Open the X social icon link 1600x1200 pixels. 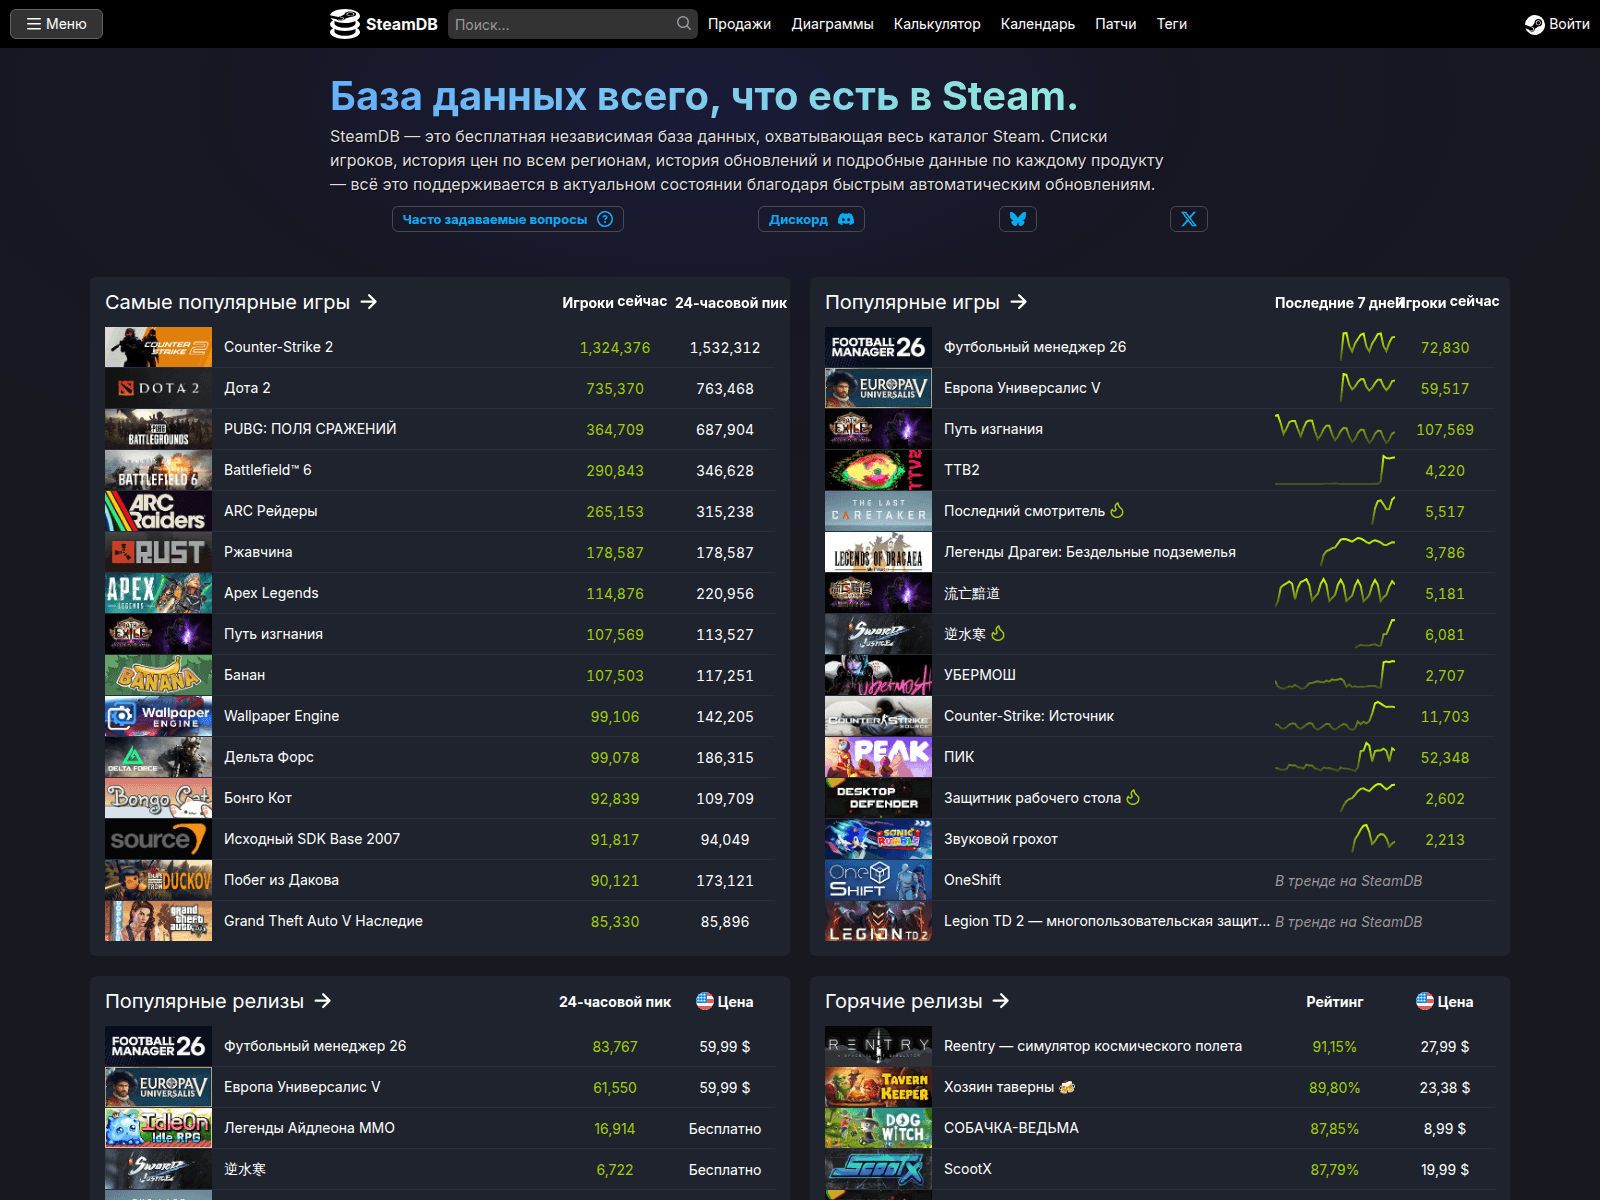click(x=1188, y=219)
